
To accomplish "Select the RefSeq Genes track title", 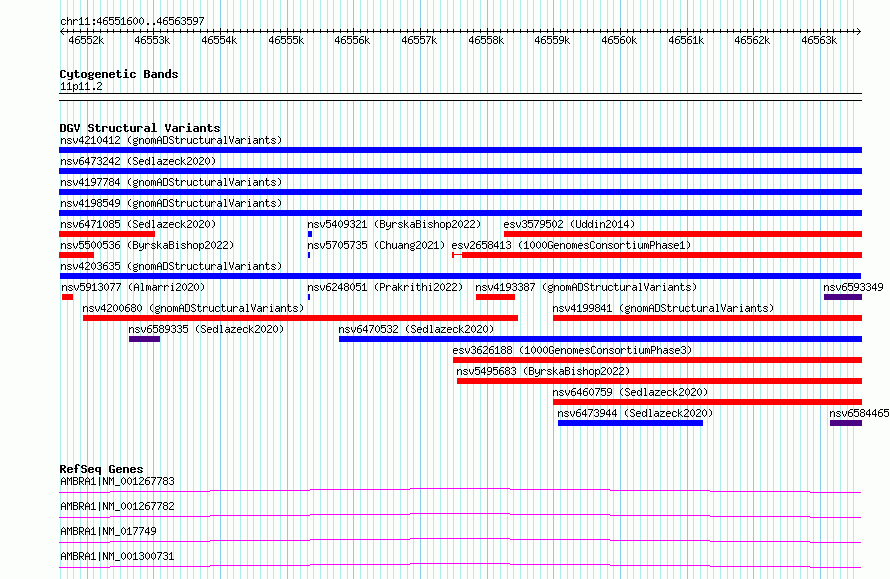I will [101, 469].
